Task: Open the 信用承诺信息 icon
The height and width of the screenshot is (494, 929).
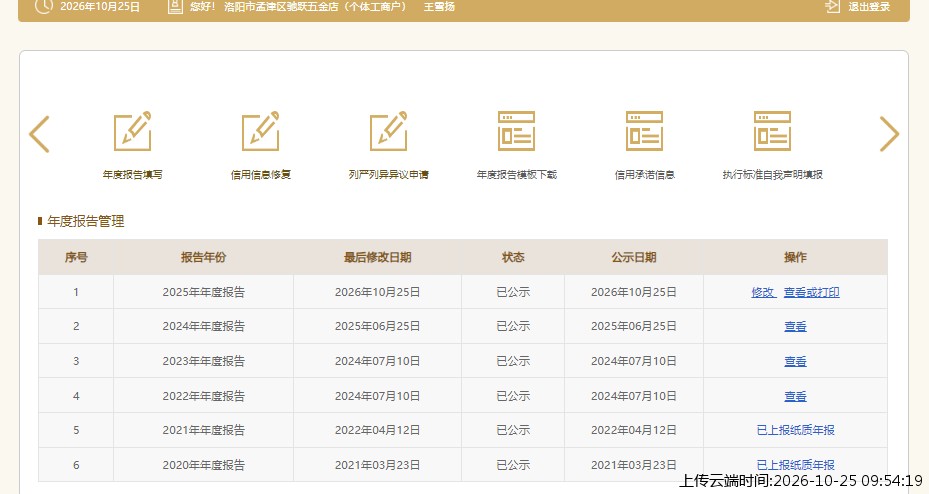Action: 645,131
